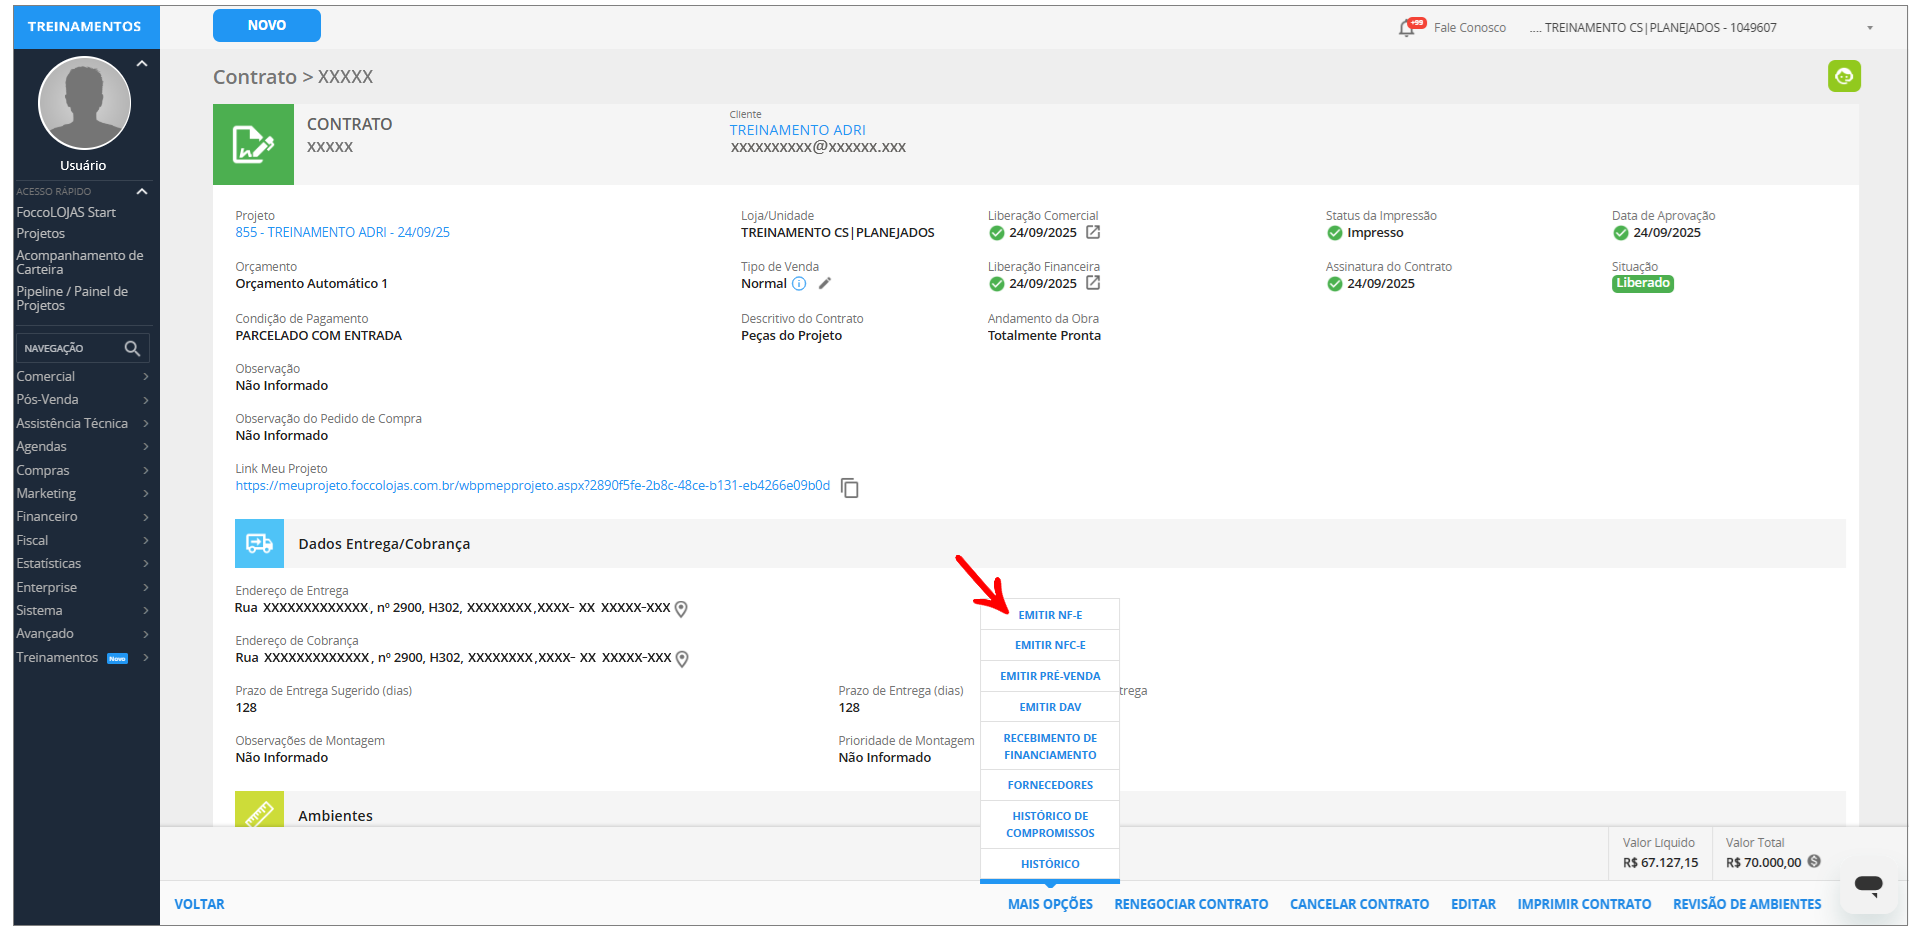Open FoccoLOJAS Start quick access
This screenshot has height=931, width=1916.
tap(66, 212)
